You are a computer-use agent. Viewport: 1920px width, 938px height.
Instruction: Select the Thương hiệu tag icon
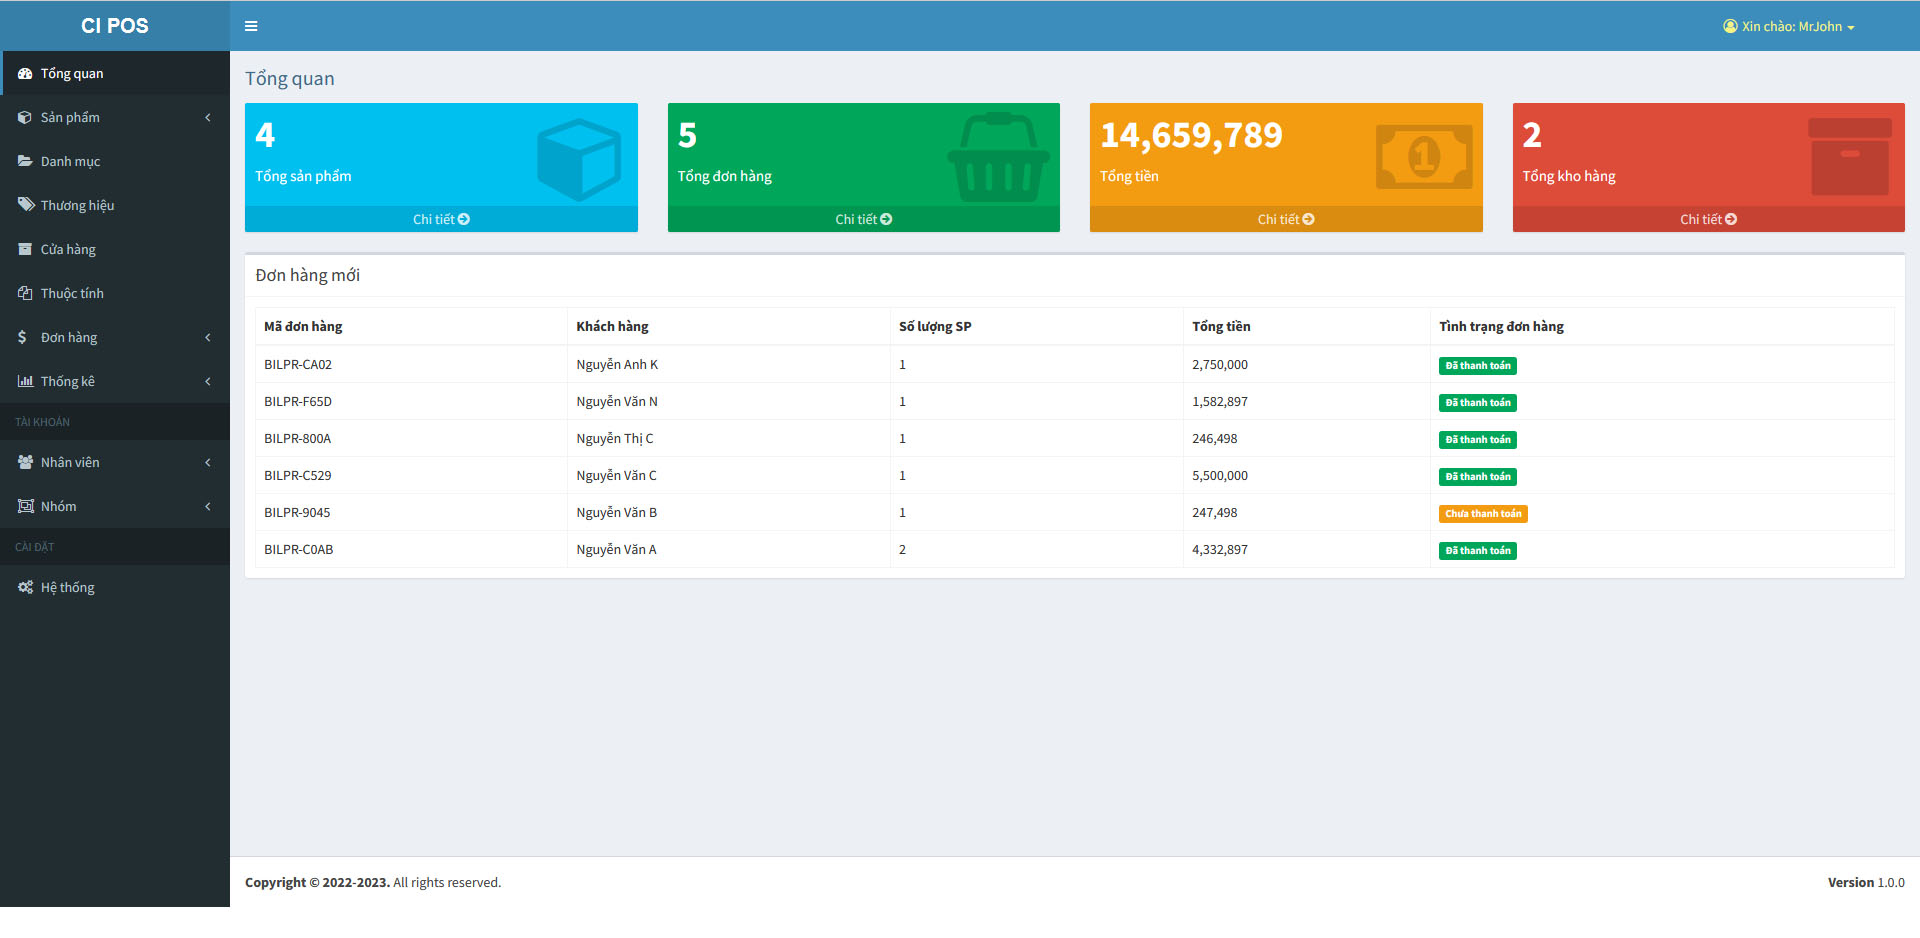[x=24, y=204]
